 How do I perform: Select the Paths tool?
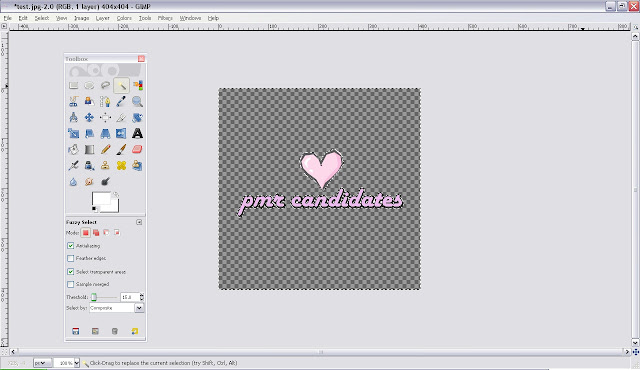point(105,101)
